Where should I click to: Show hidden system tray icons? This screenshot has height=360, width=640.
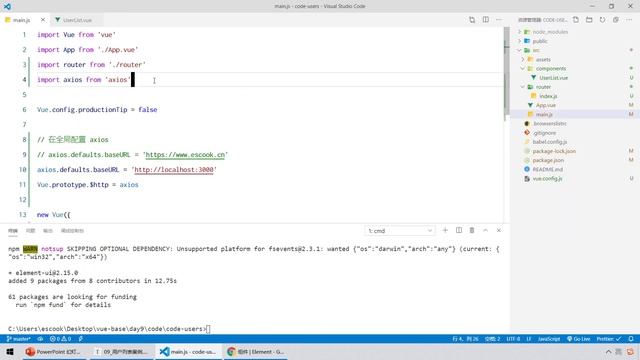click(x=608, y=352)
